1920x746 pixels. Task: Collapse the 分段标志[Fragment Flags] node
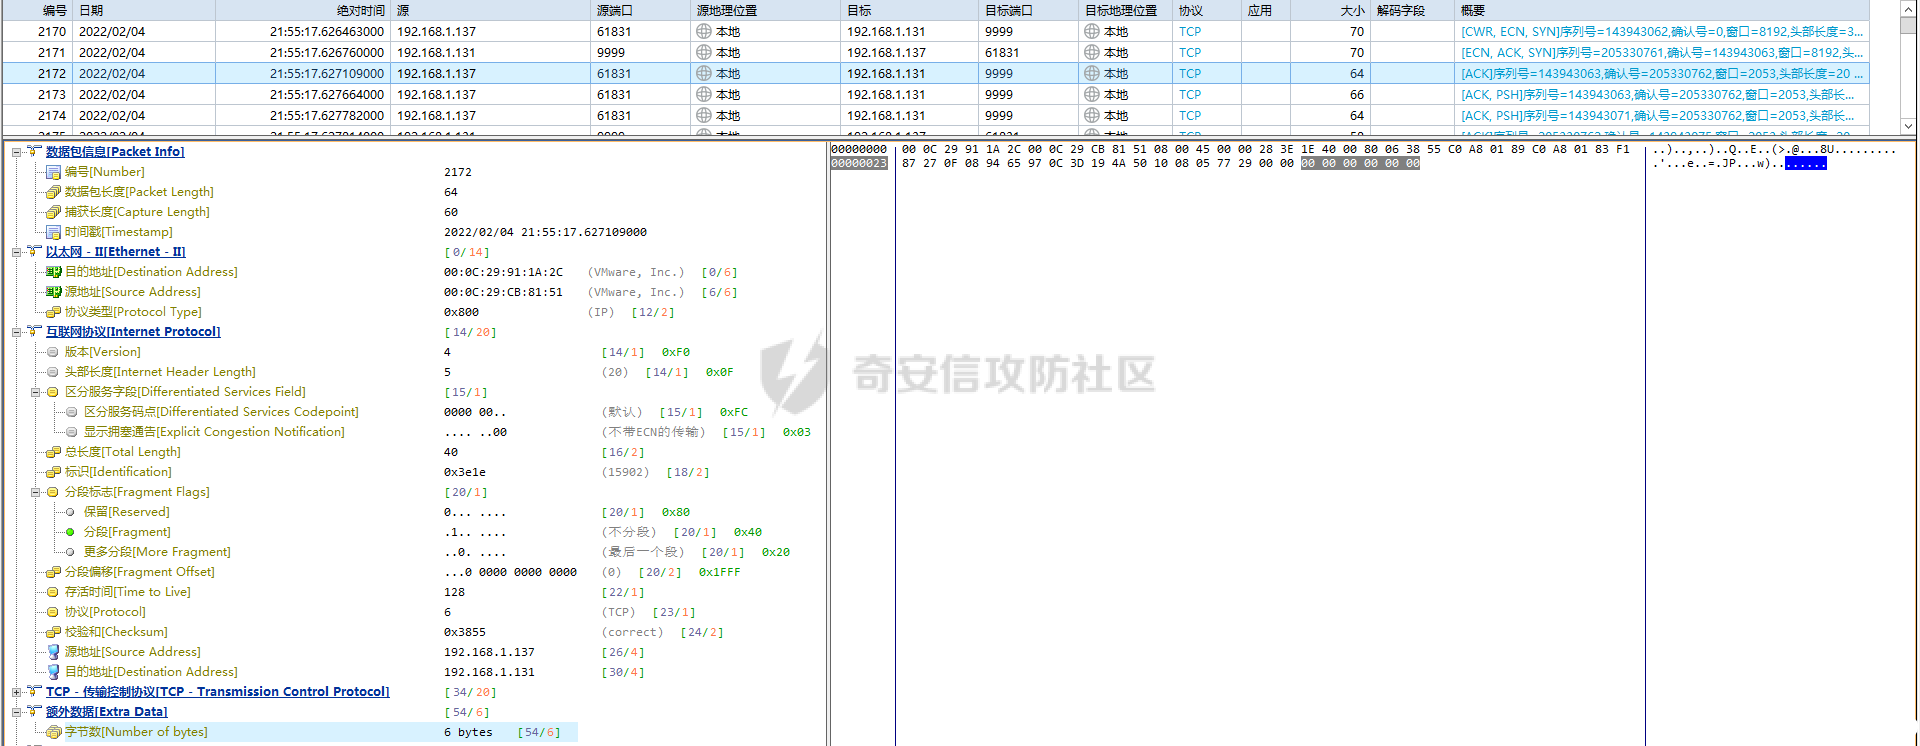tap(35, 492)
